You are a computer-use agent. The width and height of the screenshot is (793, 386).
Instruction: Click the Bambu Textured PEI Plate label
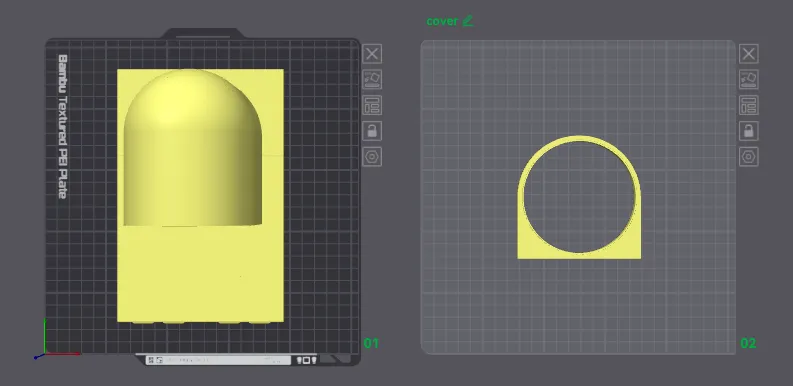63,126
